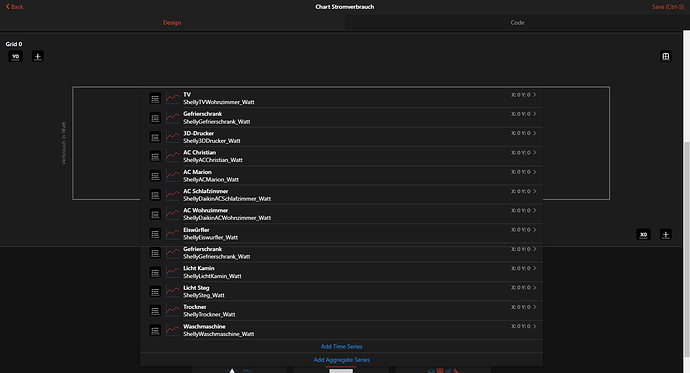Screen dimensions: 690x373
Task: Click the line chart icon of Eiswürfler
Action: 173,234
